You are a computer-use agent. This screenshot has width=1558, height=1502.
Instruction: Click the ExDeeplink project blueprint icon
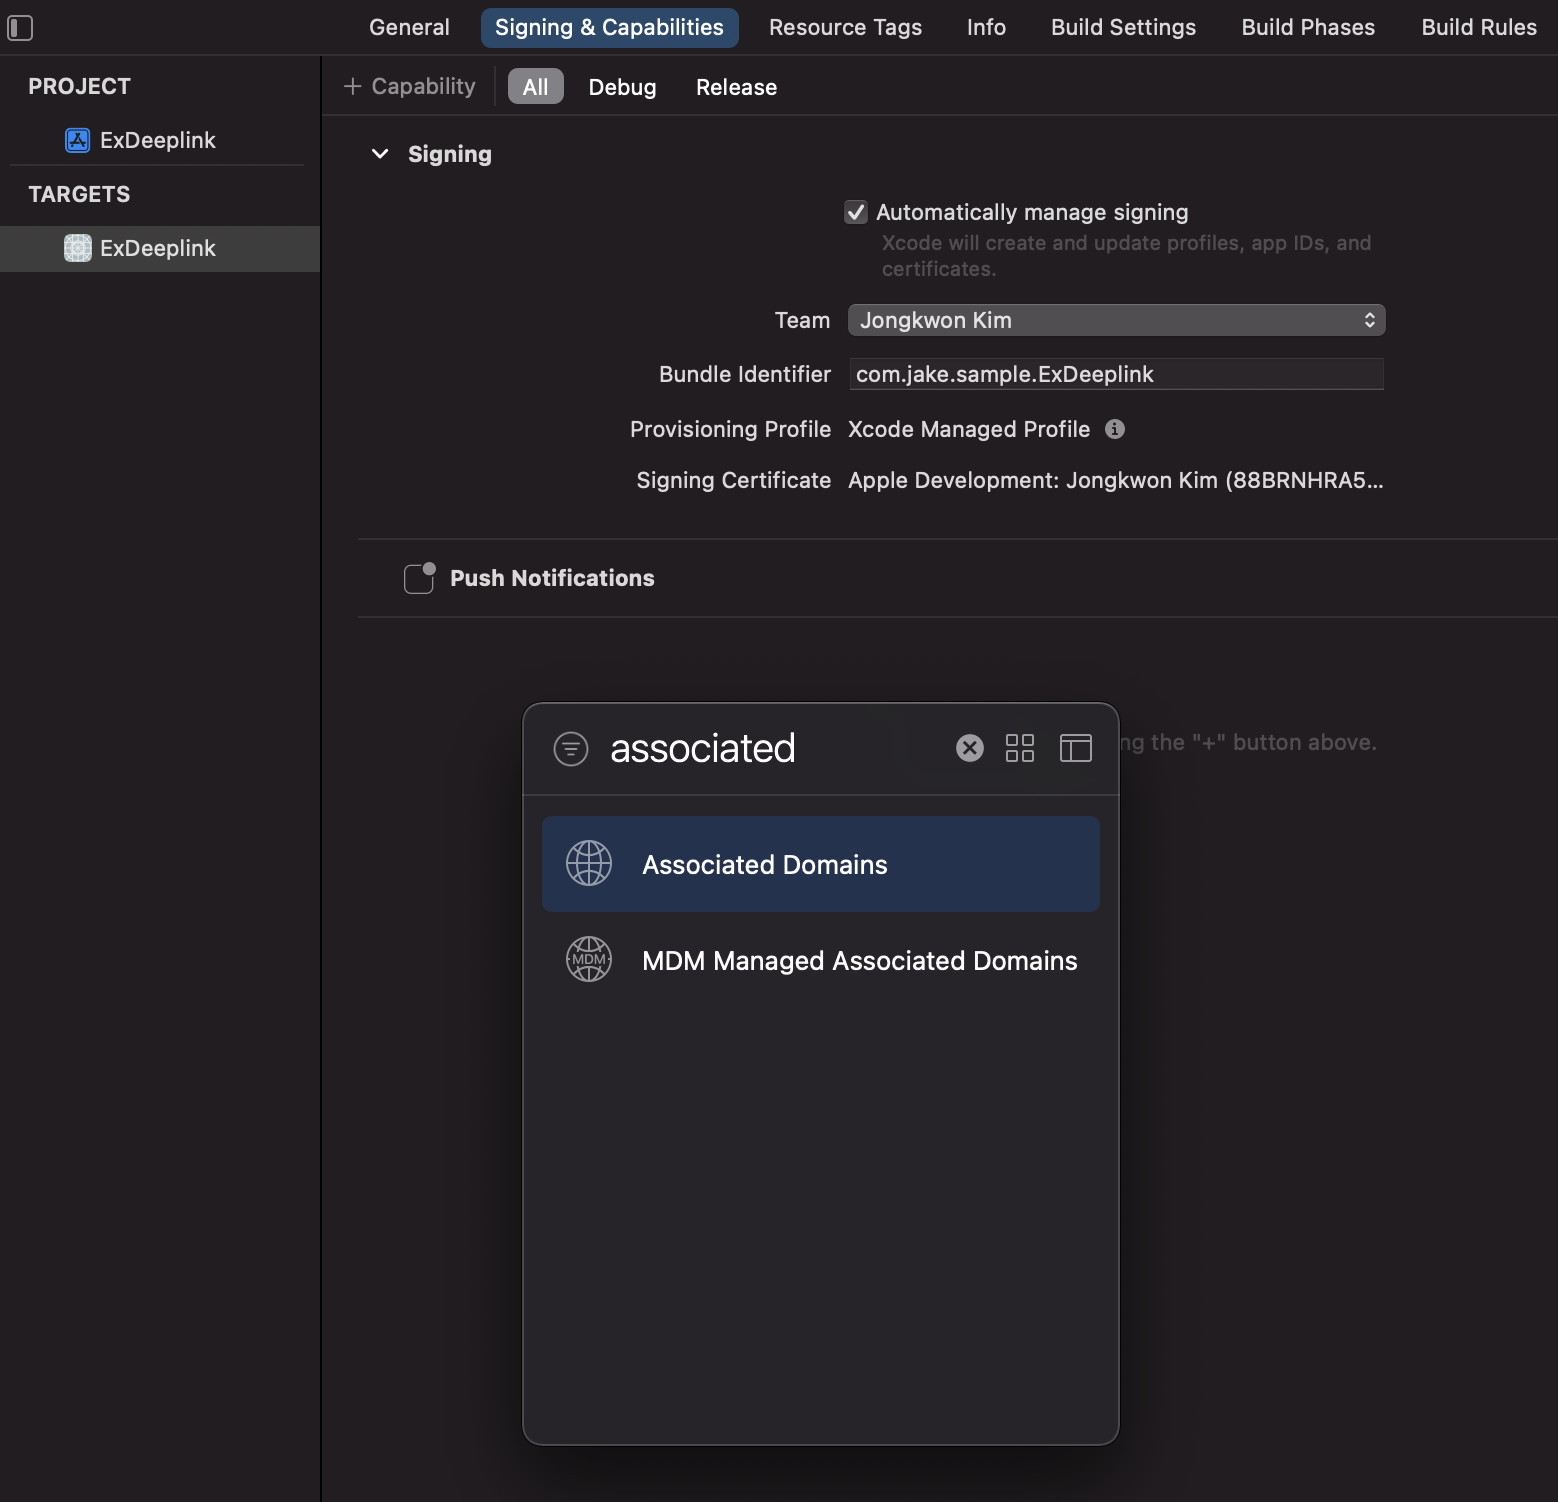coord(77,140)
